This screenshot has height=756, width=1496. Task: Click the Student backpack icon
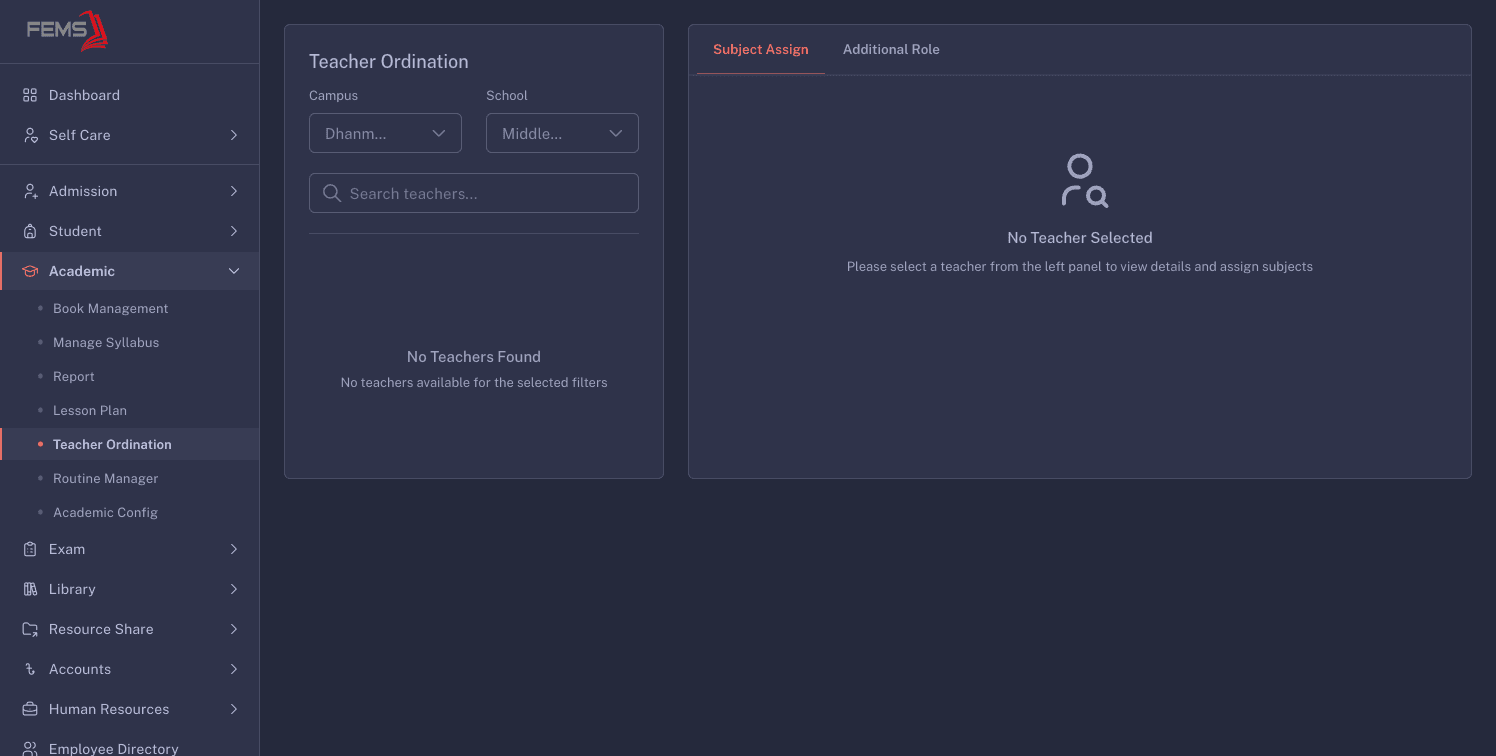point(30,231)
